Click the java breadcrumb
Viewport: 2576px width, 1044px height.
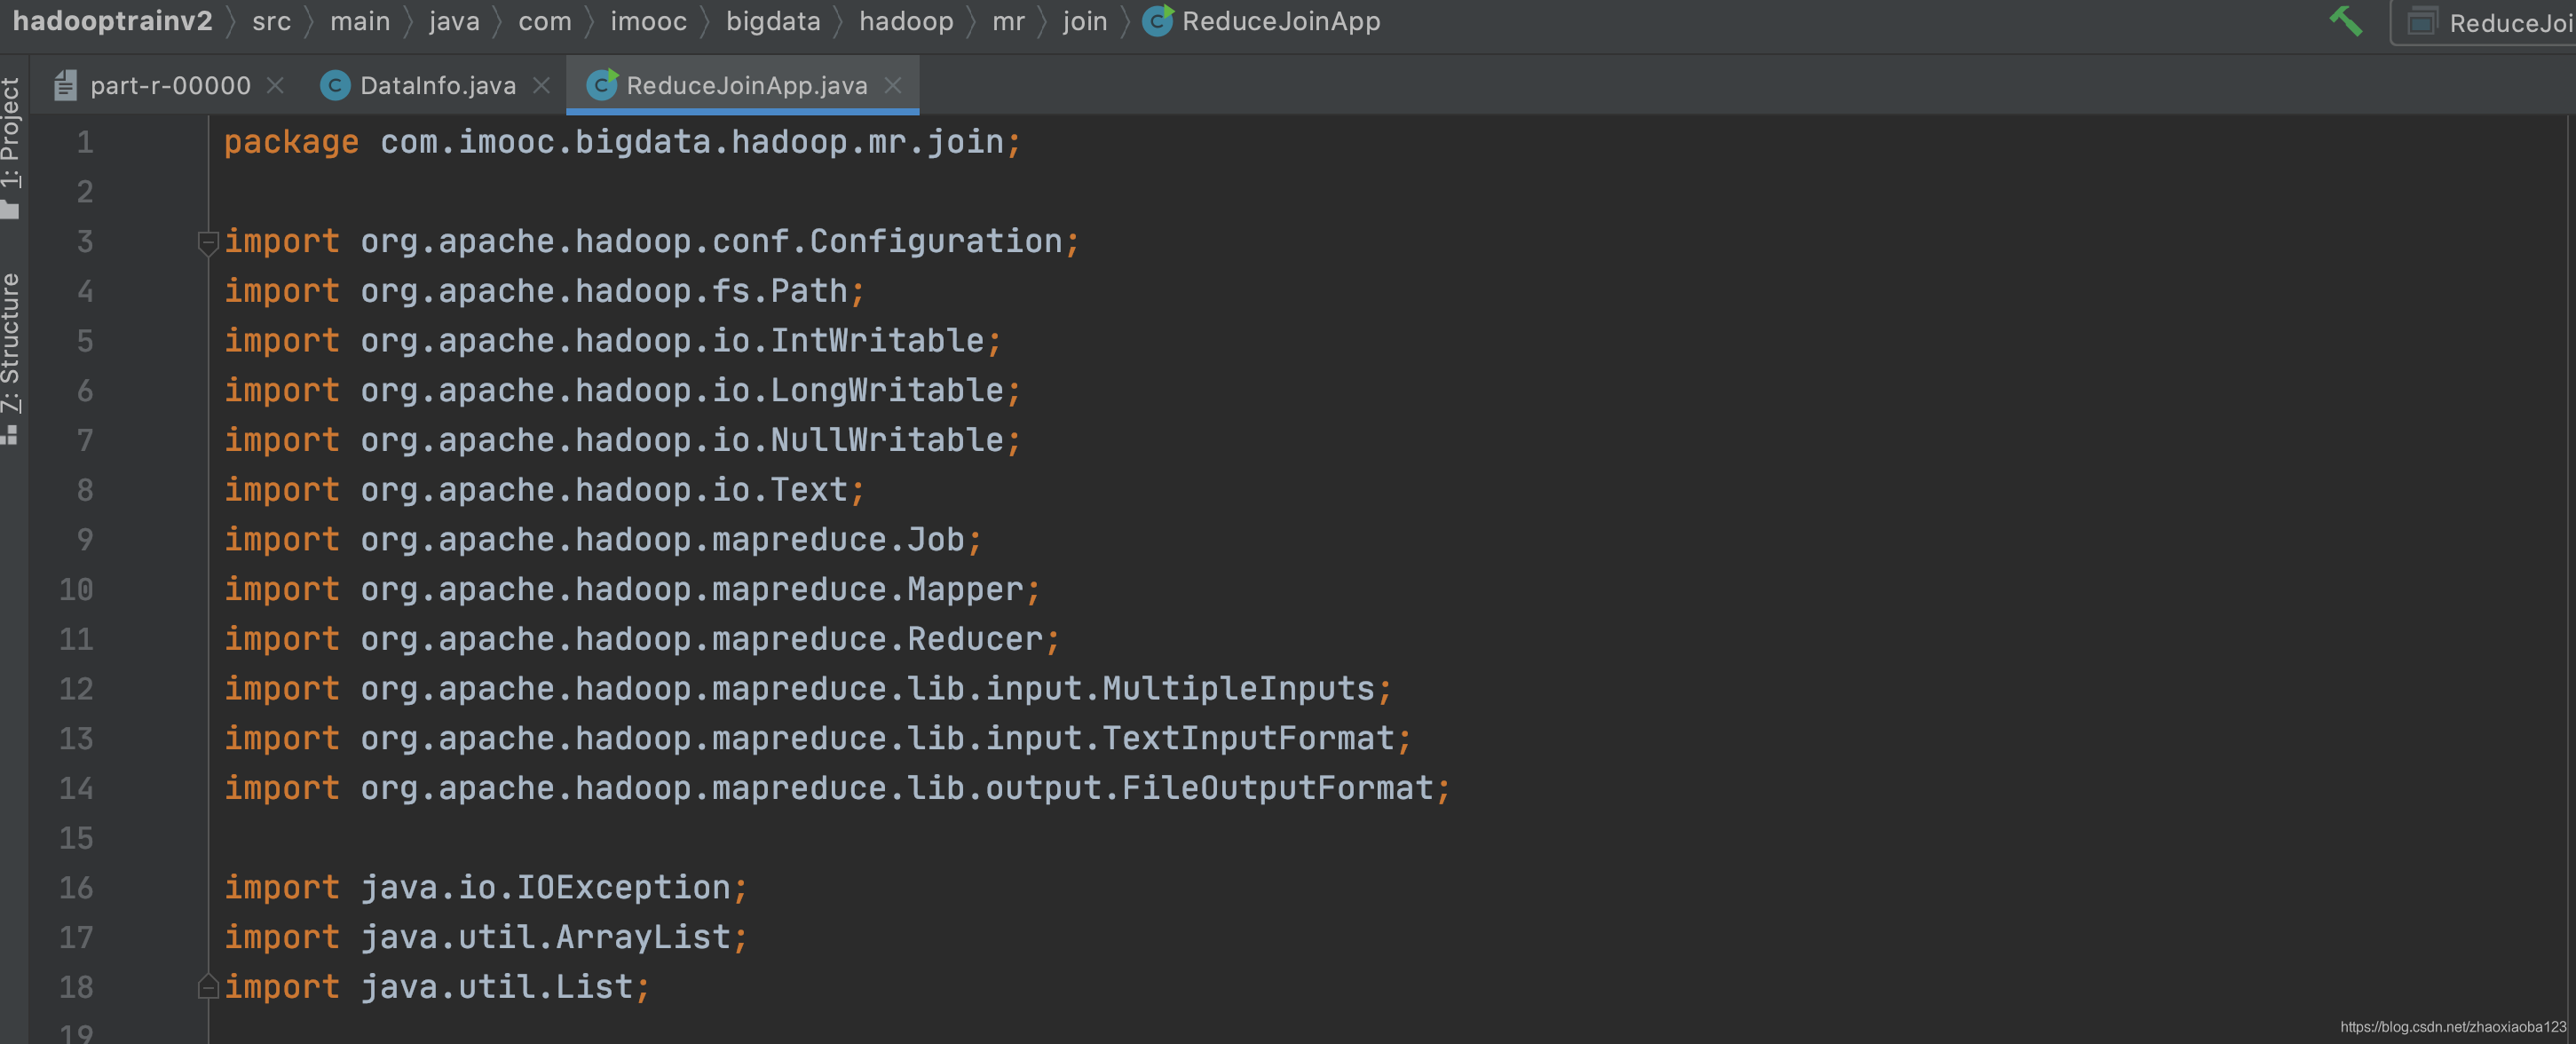click(x=454, y=21)
